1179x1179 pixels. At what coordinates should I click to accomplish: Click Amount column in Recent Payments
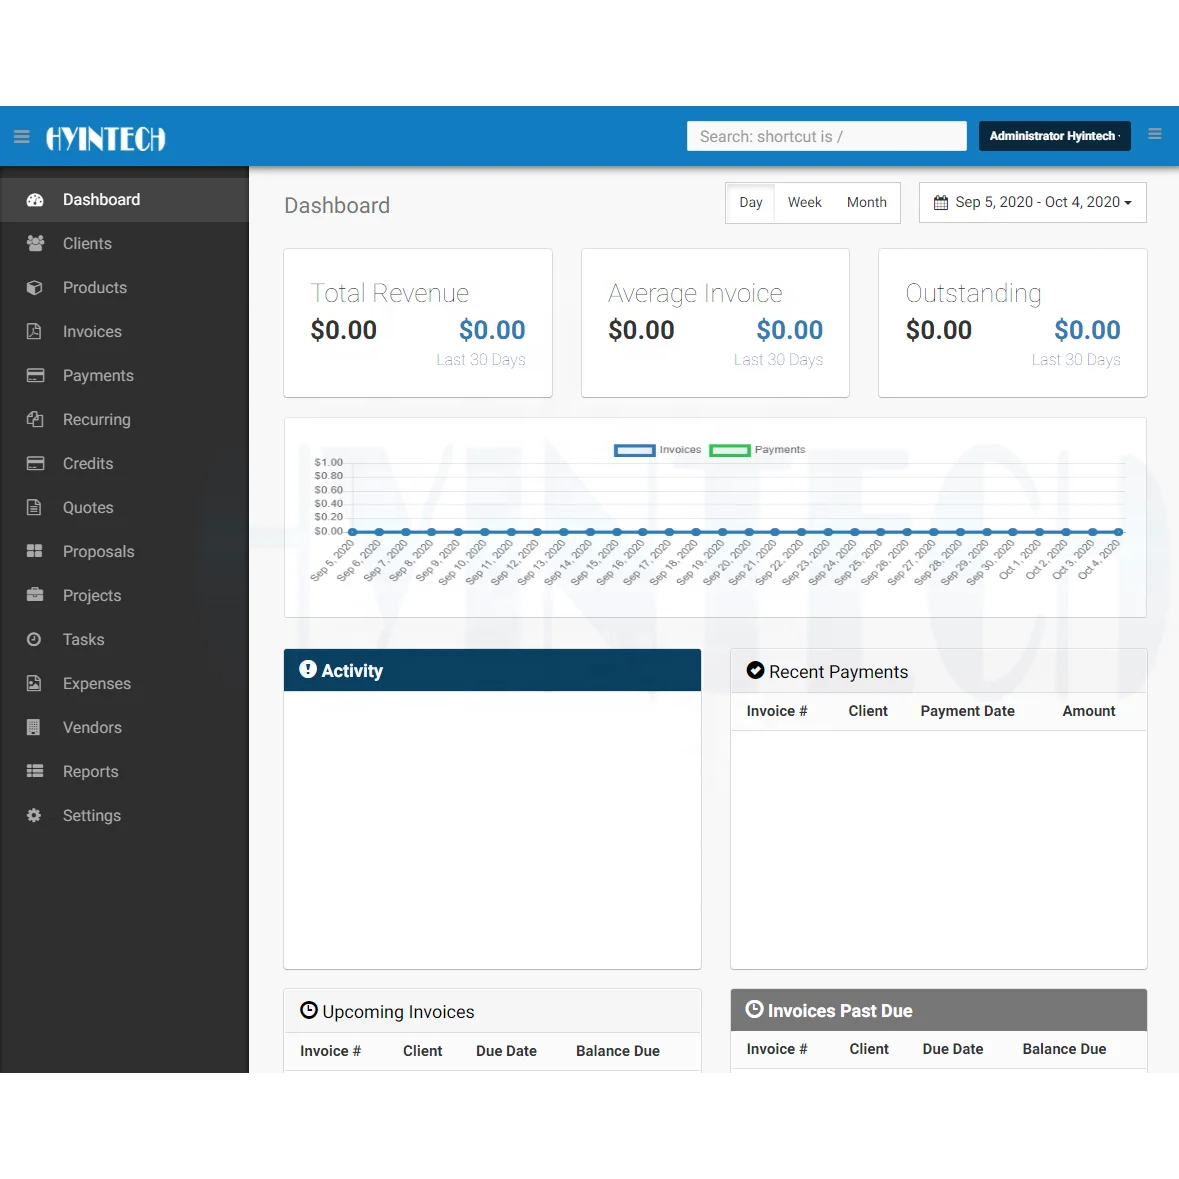pos(1089,711)
